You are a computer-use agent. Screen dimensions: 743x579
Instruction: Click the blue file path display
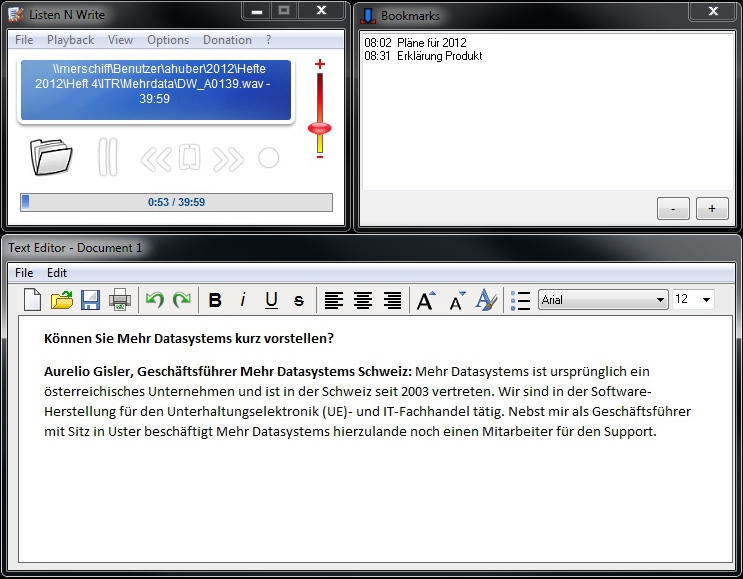[155, 90]
